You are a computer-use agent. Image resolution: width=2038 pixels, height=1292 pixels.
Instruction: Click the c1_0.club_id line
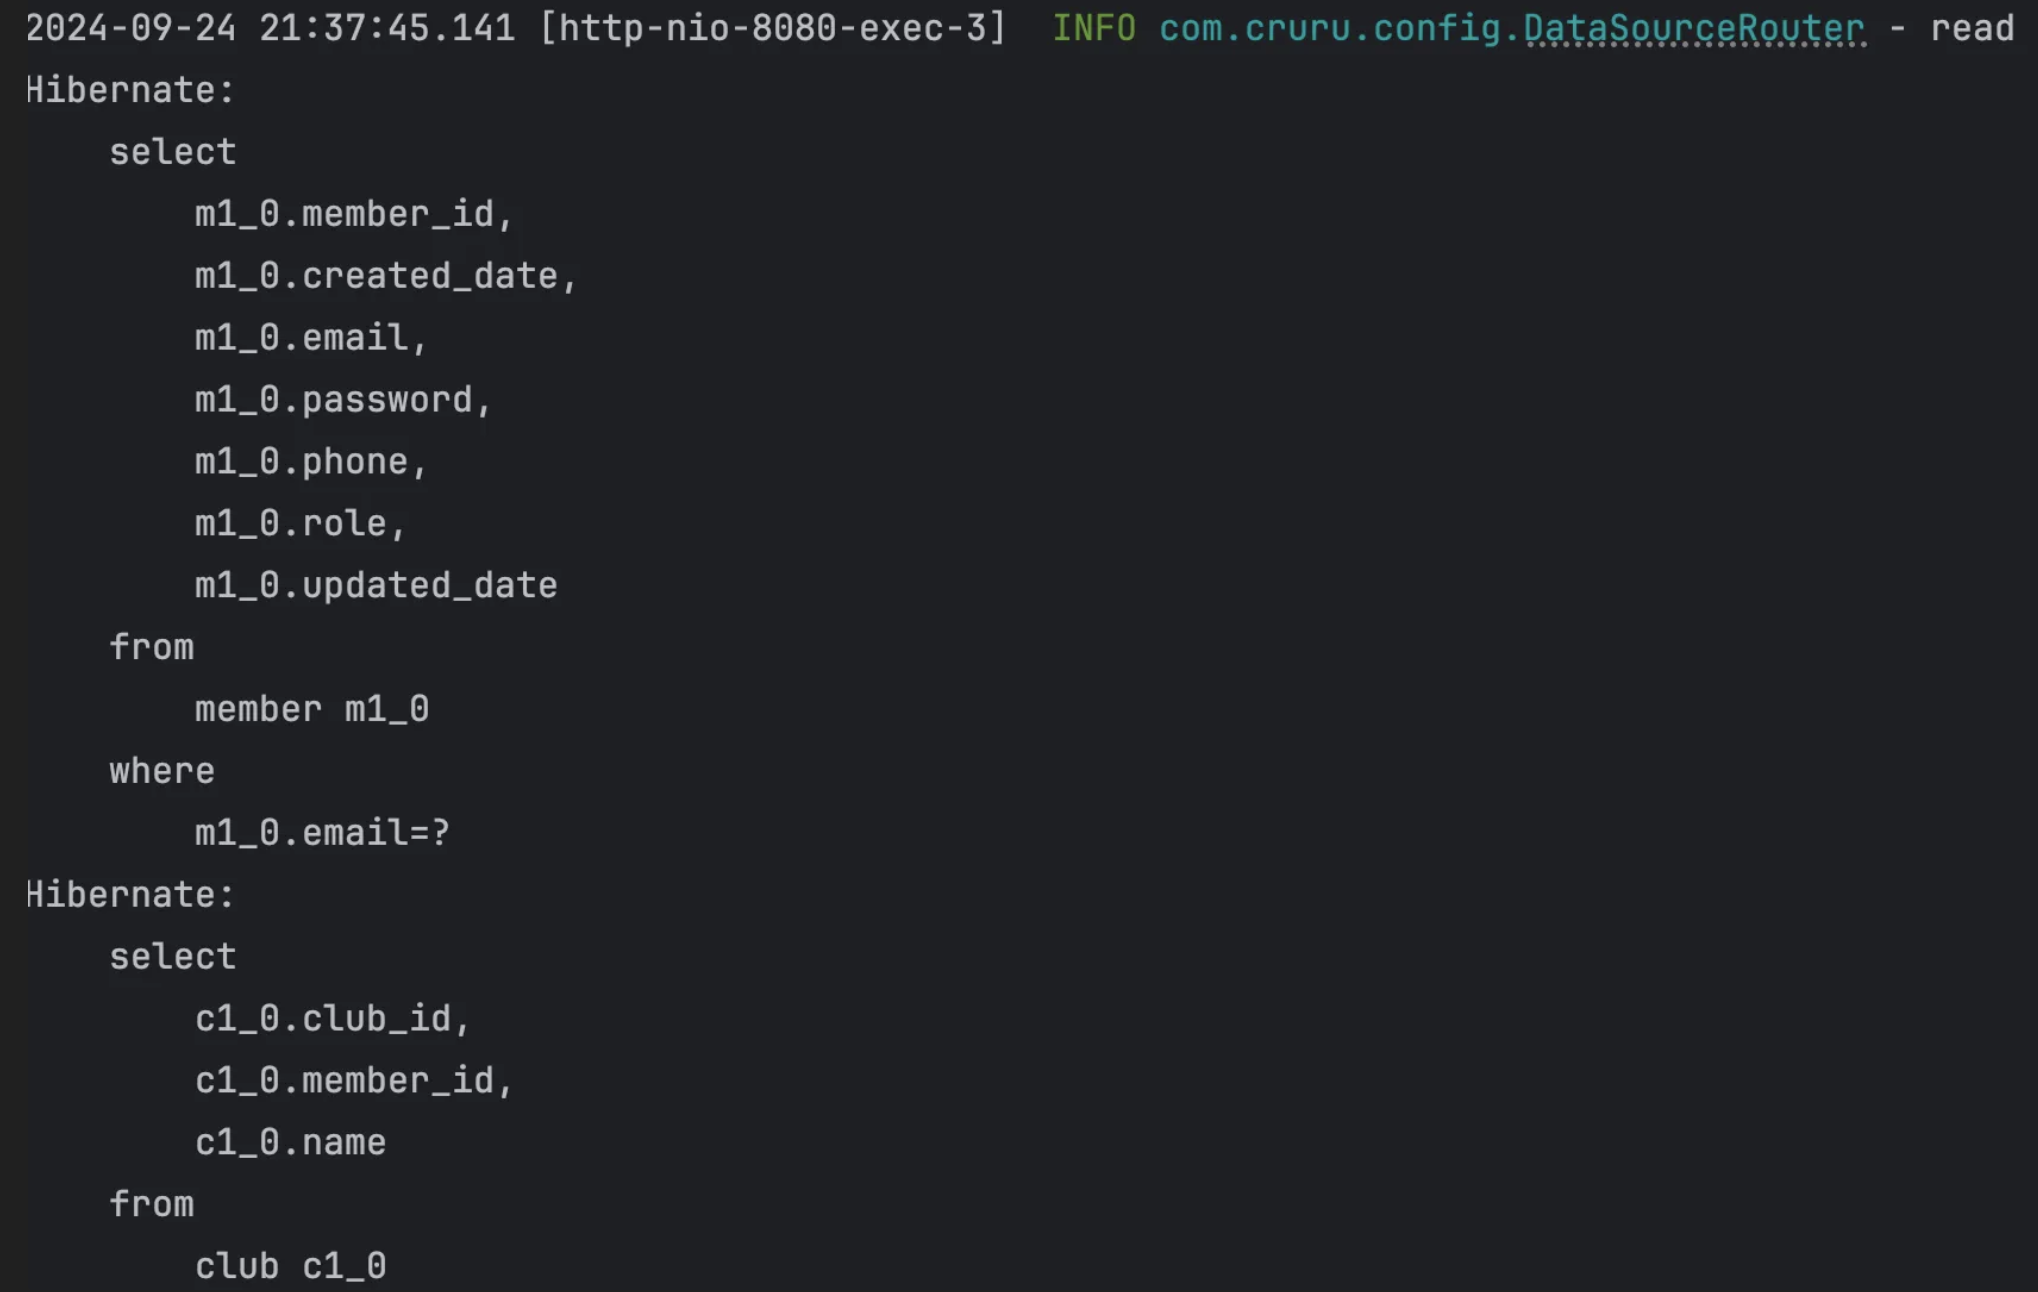(x=332, y=1019)
